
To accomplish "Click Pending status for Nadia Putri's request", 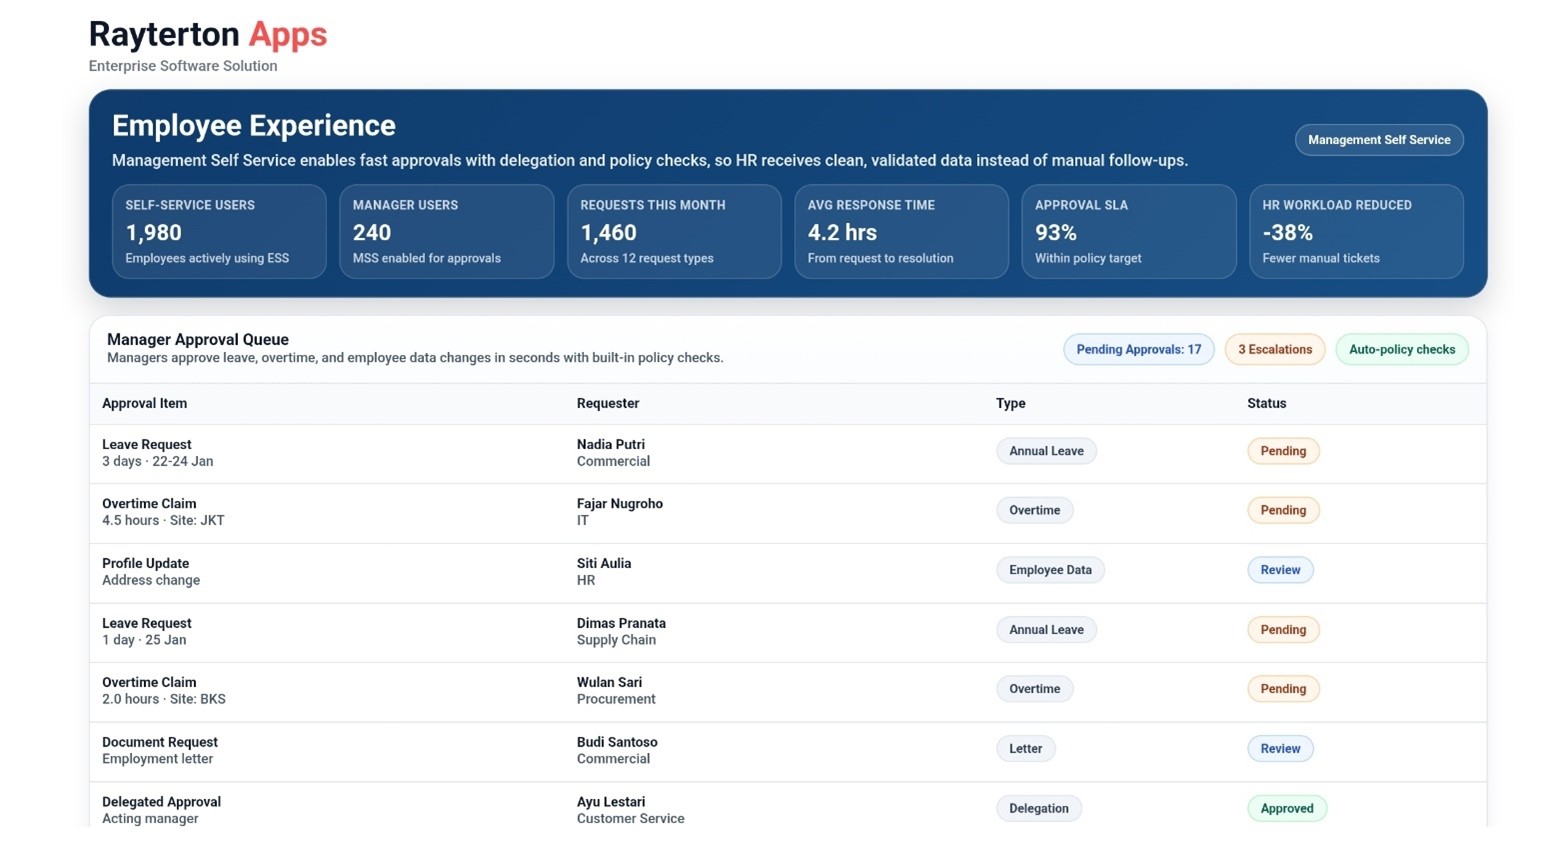I will click(x=1282, y=451).
